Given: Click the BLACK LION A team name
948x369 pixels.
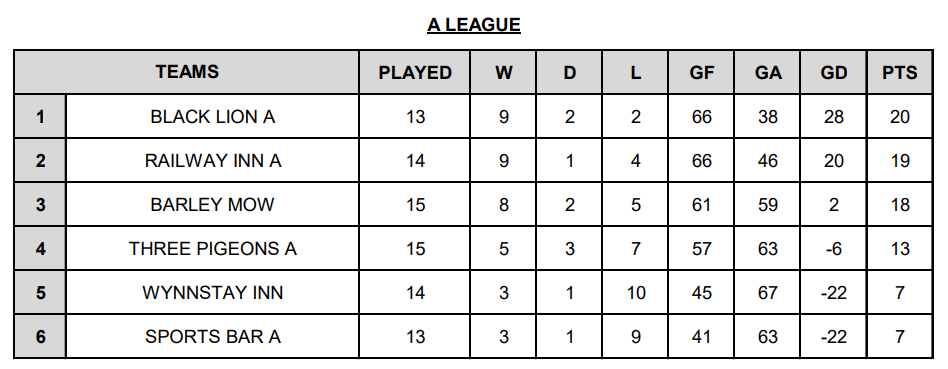Looking at the screenshot, I should tap(212, 116).
